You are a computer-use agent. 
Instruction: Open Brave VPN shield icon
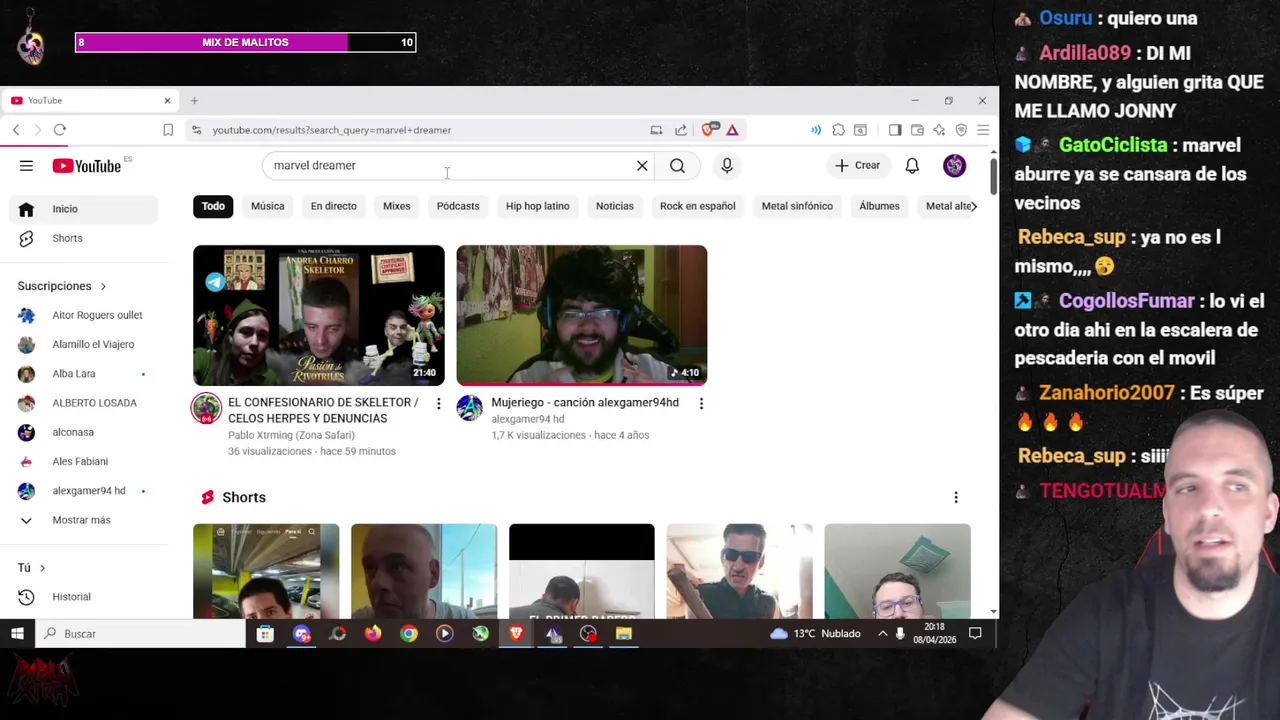pyautogui.click(x=961, y=130)
